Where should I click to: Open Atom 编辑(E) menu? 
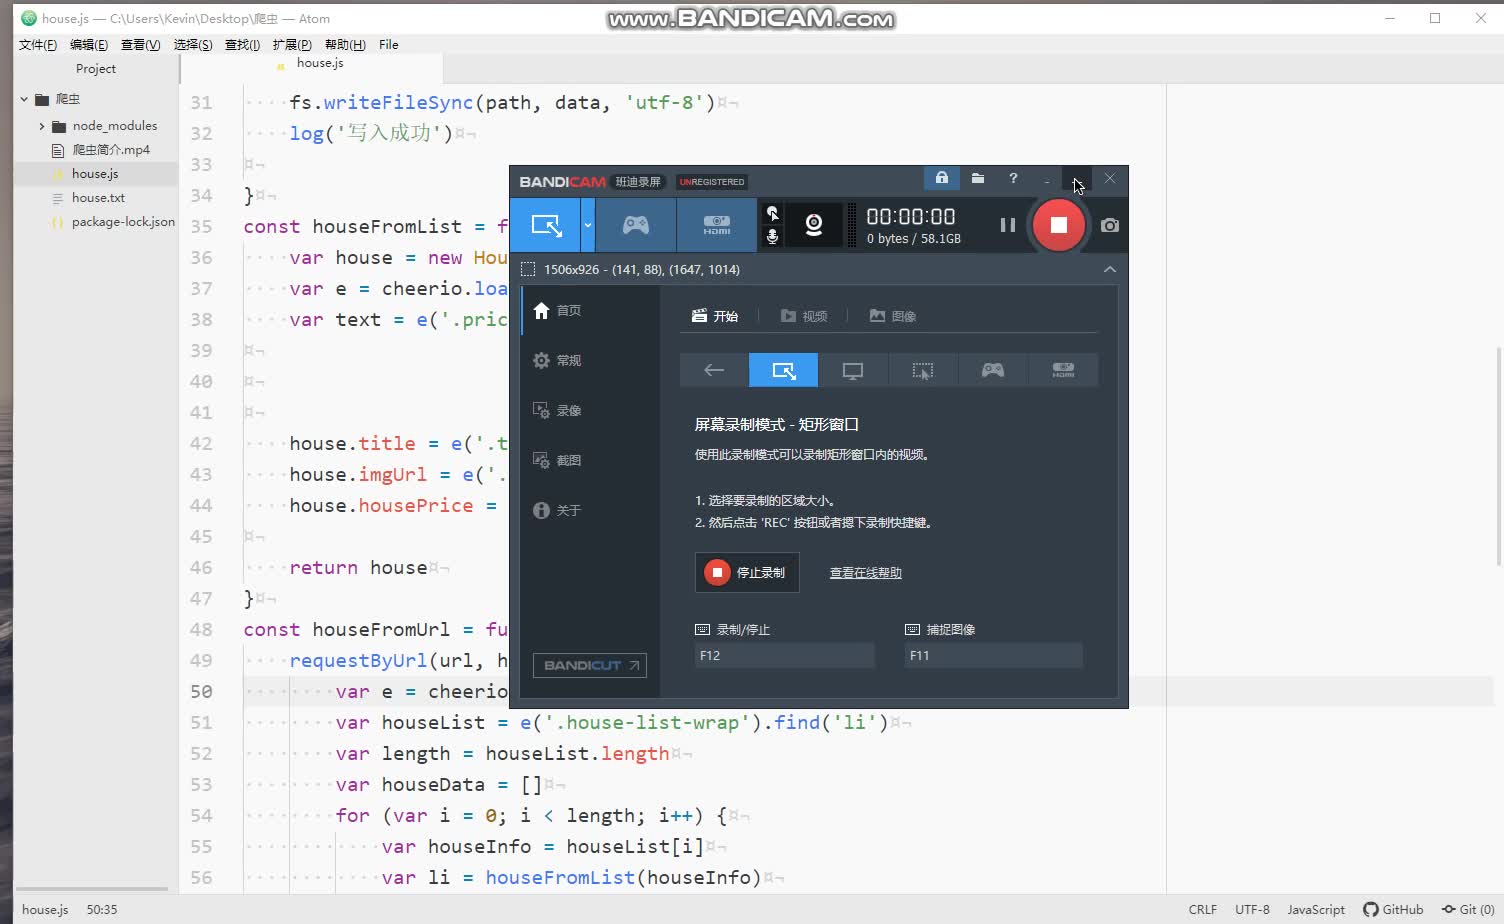pos(89,45)
